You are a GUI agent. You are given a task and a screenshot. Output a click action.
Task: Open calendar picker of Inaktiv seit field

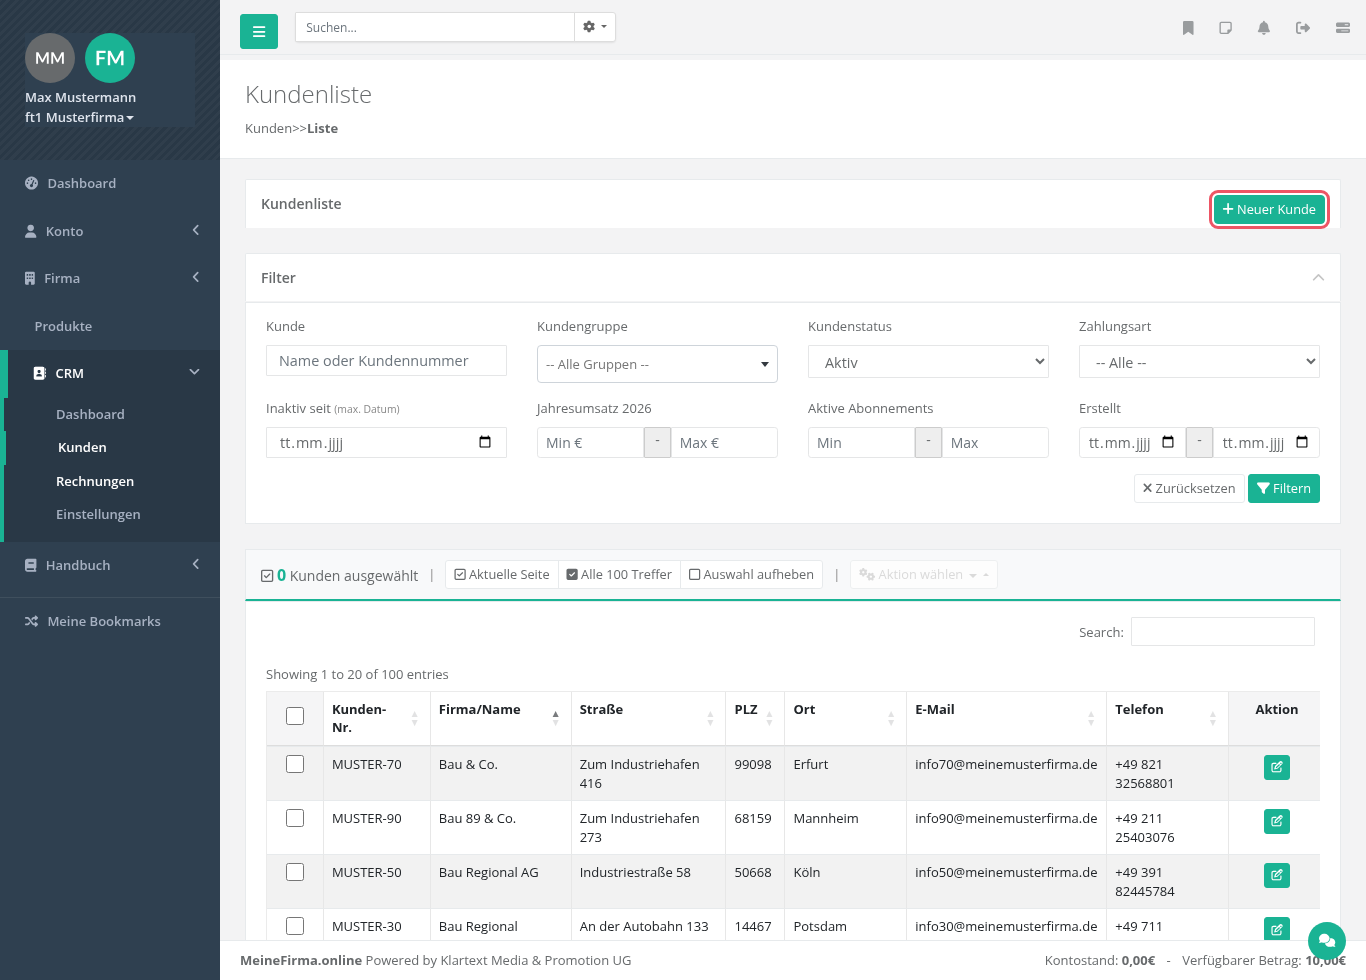coord(485,442)
